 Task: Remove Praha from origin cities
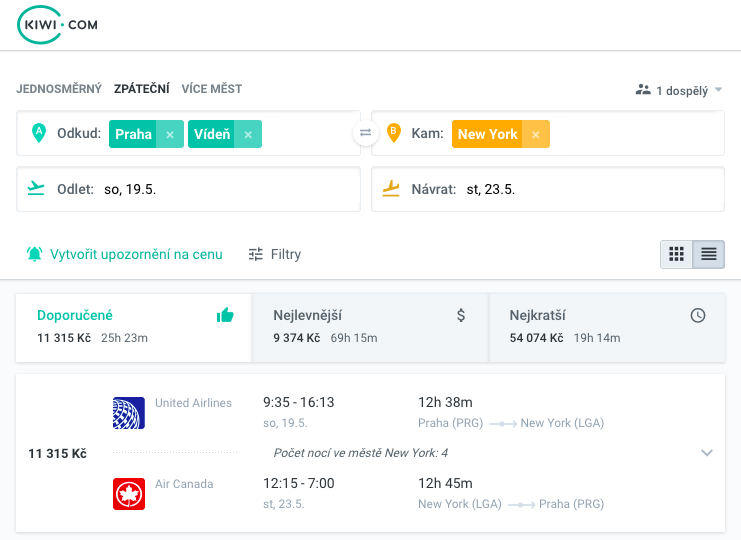click(x=170, y=134)
